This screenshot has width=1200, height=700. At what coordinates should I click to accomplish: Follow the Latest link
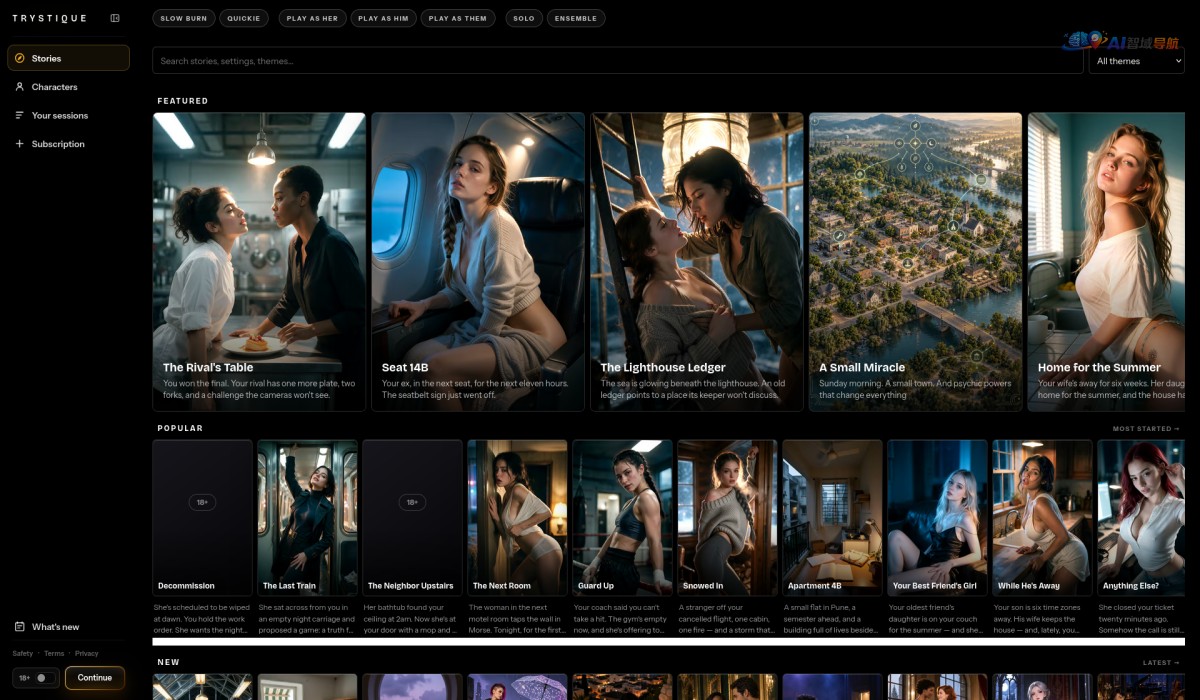click(1162, 663)
